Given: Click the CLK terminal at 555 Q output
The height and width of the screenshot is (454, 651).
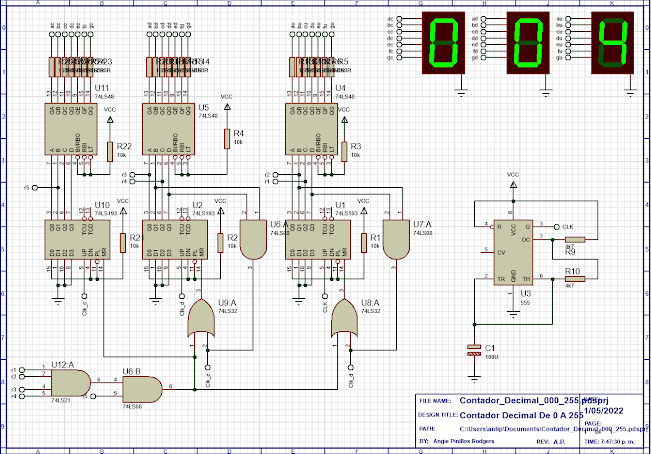Looking at the screenshot, I should pyautogui.click(x=558, y=227).
